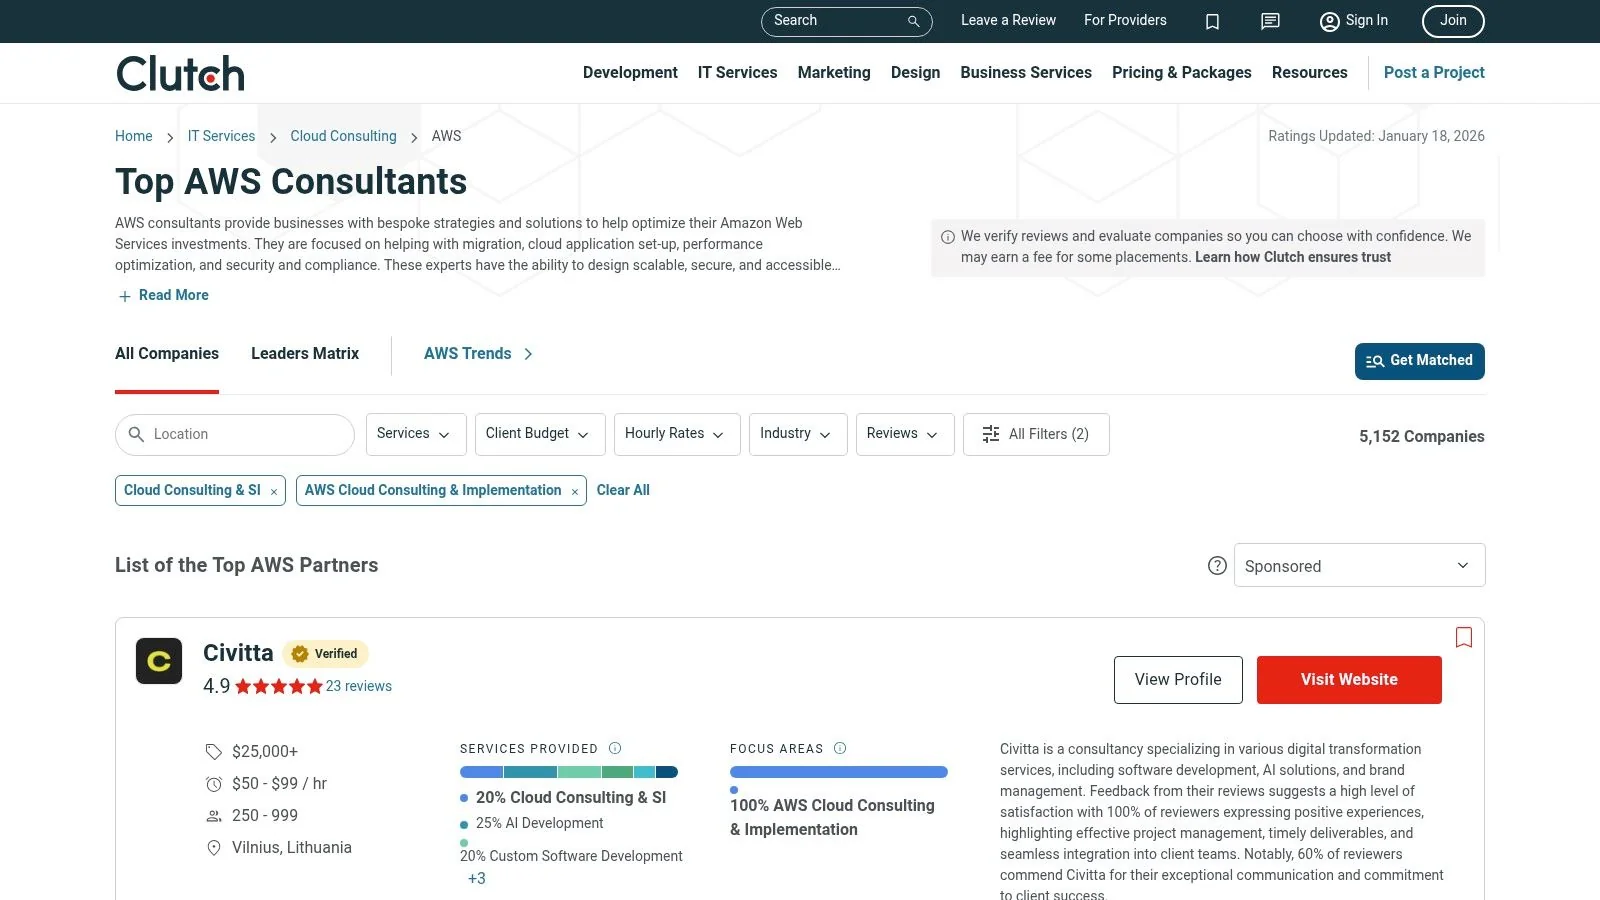Click the Clutch logo
The width and height of the screenshot is (1600, 900).
point(179,72)
